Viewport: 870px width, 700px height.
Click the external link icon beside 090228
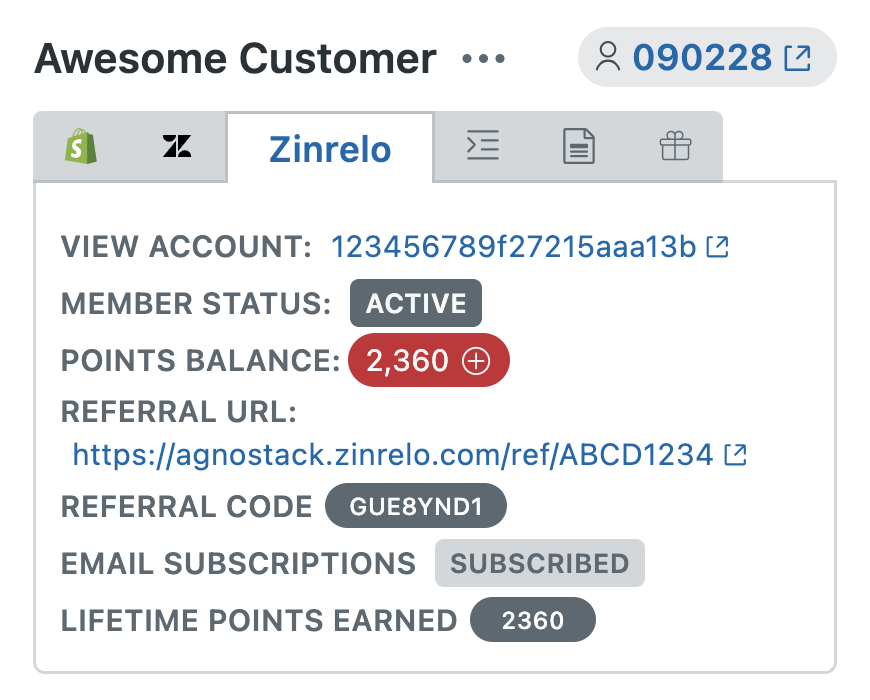point(797,57)
